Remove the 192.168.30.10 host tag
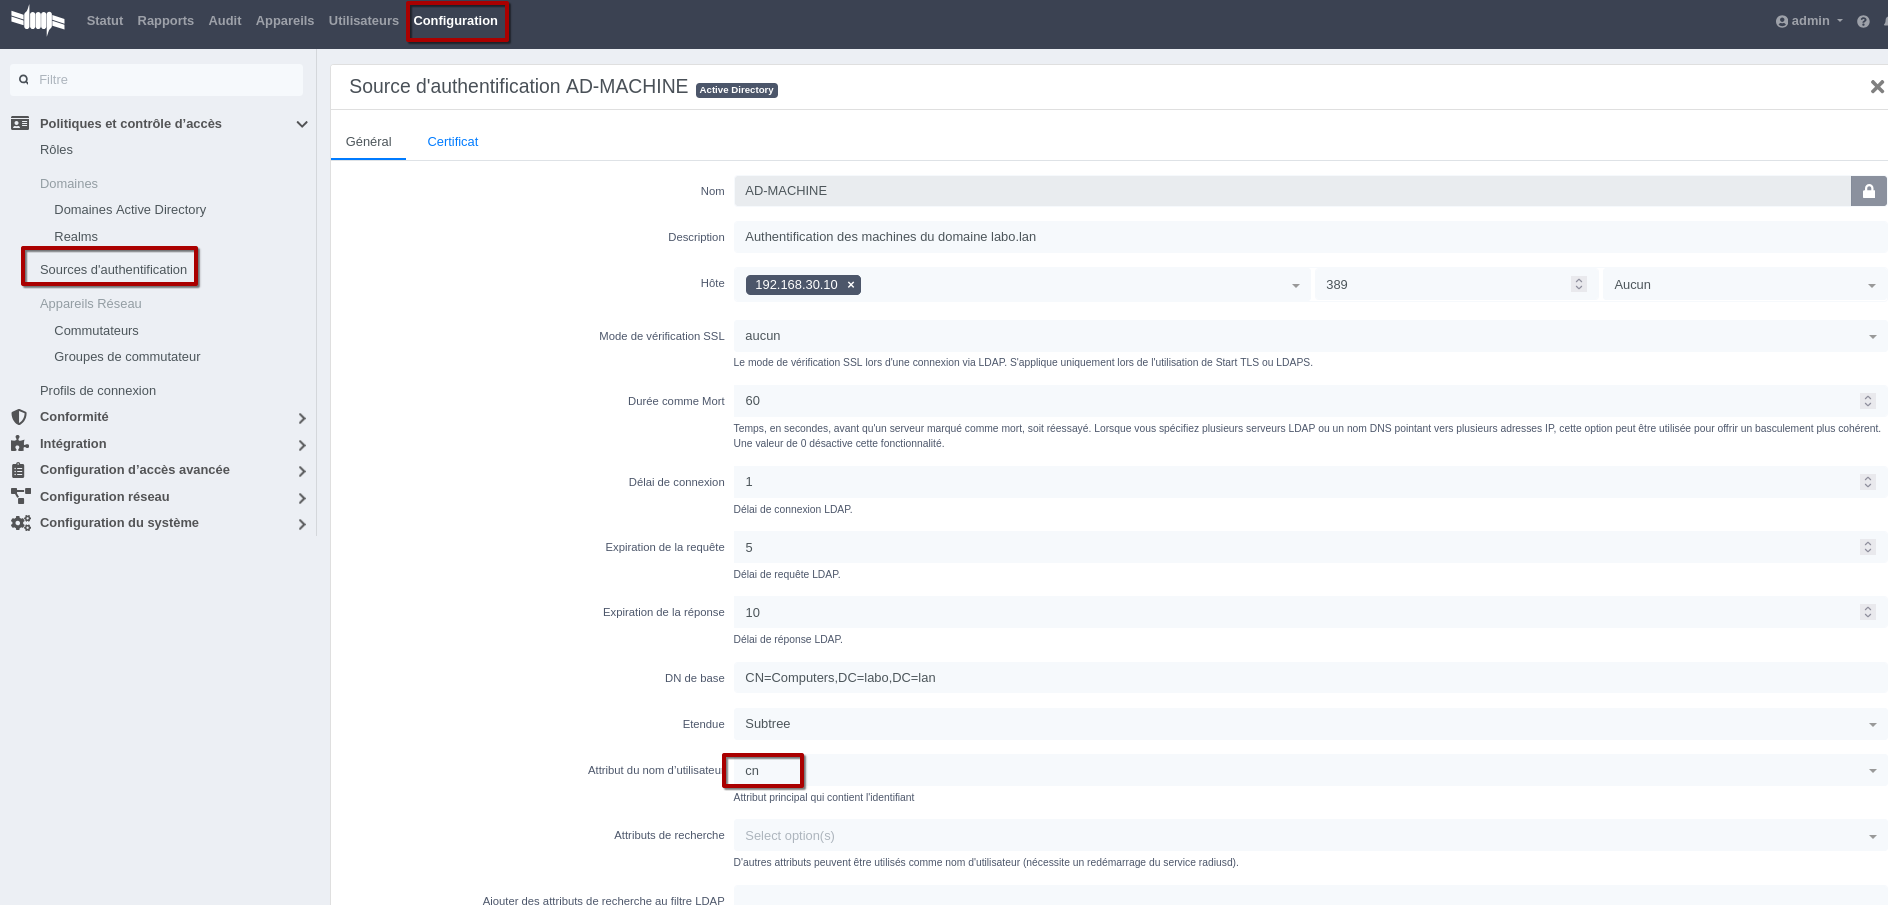The width and height of the screenshot is (1888, 905). coord(851,285)
